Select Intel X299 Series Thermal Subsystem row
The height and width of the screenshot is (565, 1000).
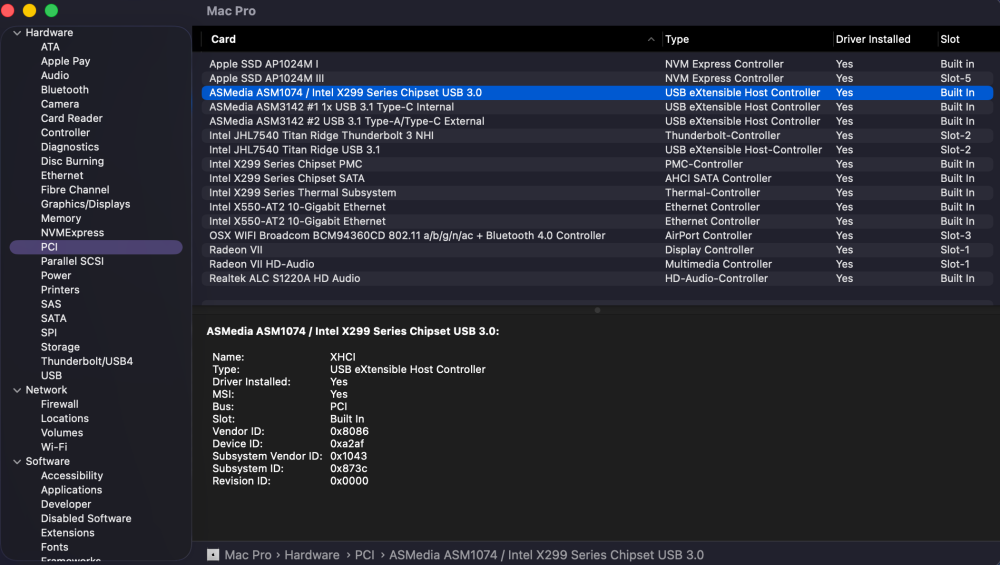point(597,193)
